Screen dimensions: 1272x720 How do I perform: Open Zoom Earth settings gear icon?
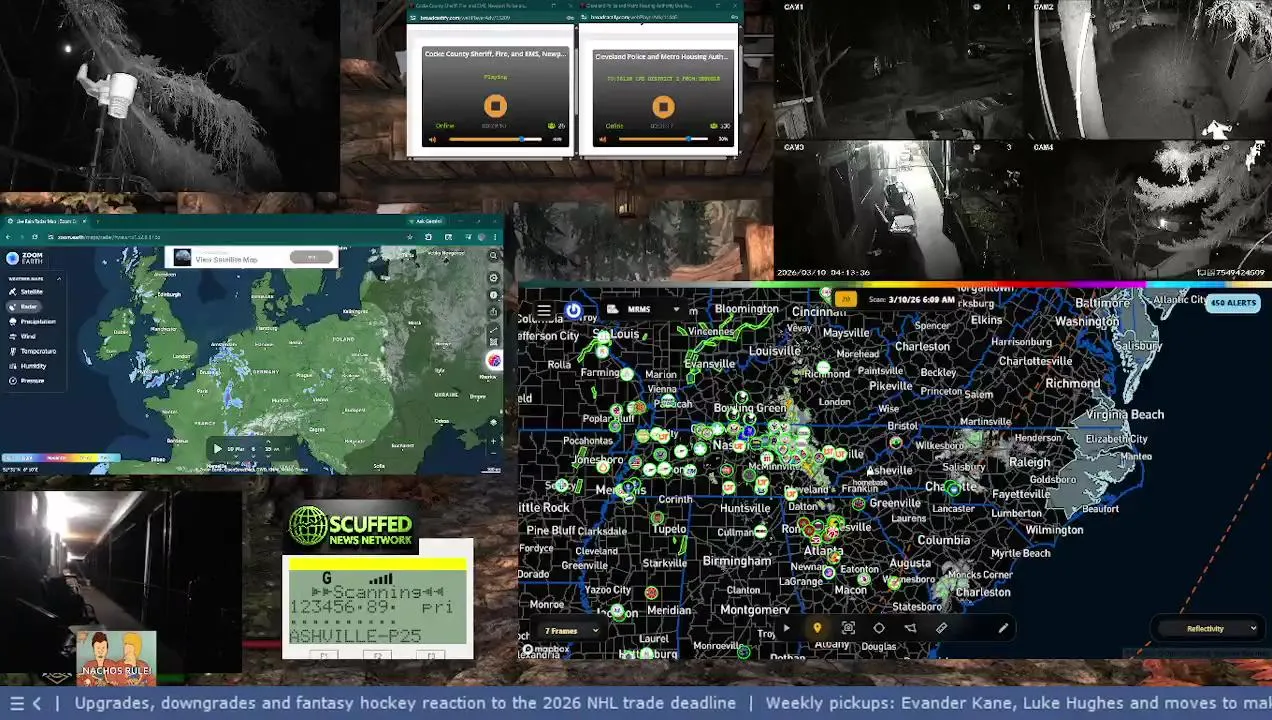point(493,277)
